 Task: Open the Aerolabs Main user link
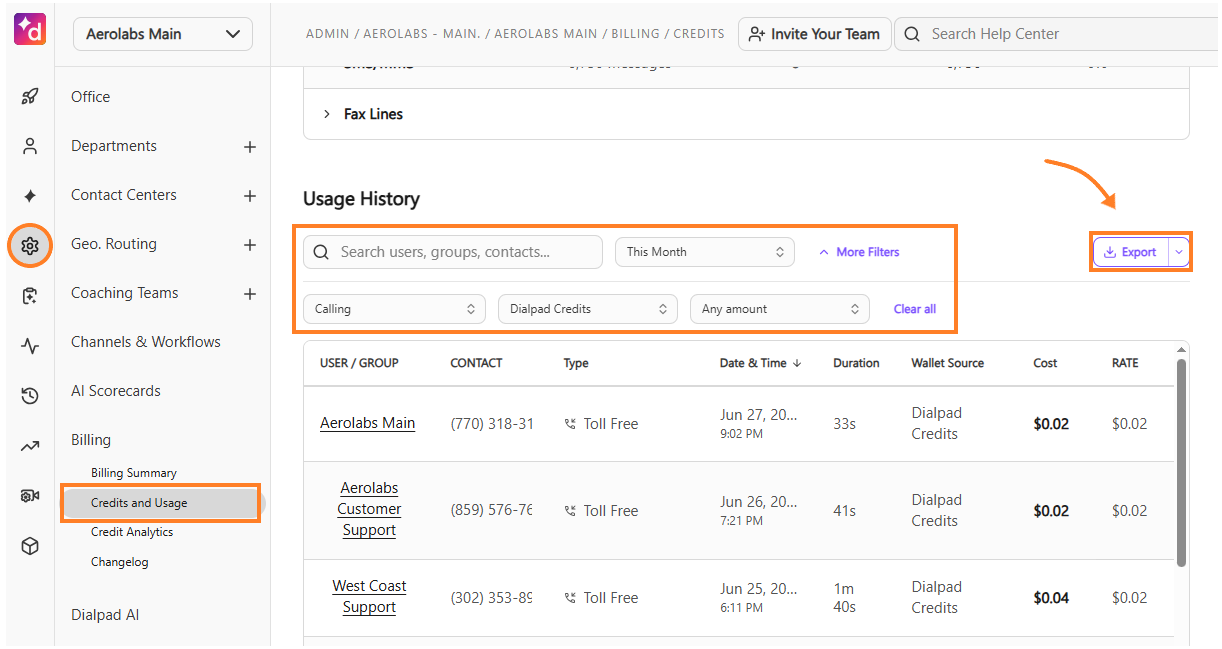[368, 423]
